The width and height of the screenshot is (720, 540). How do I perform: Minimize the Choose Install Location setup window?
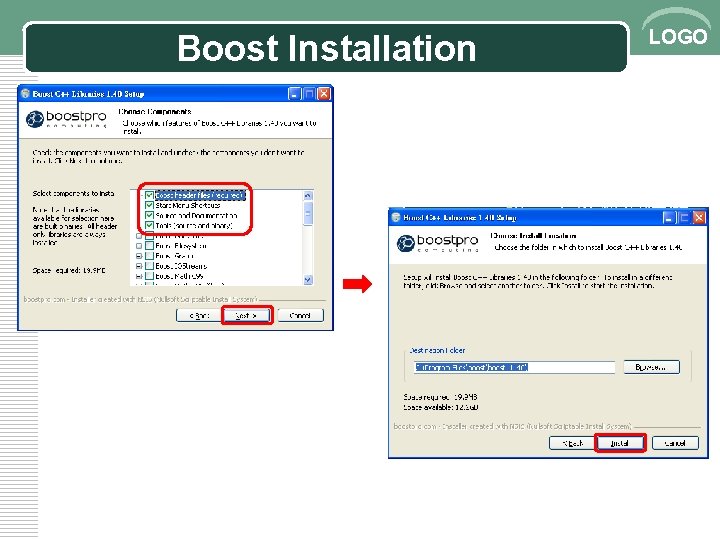[669, 218]
